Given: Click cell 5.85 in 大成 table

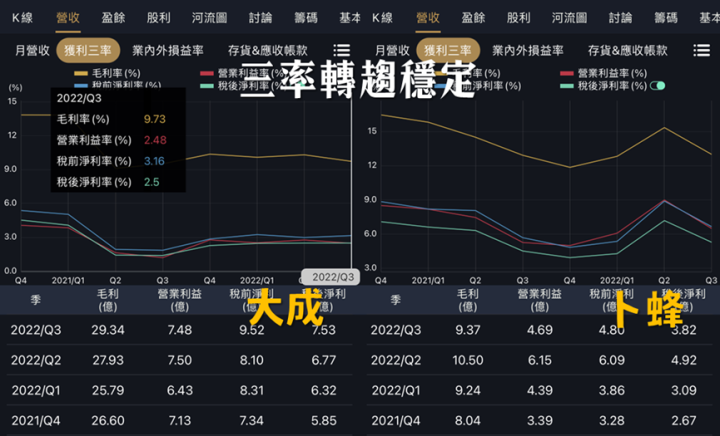Looking at the screenshot, I should (324, 421).
